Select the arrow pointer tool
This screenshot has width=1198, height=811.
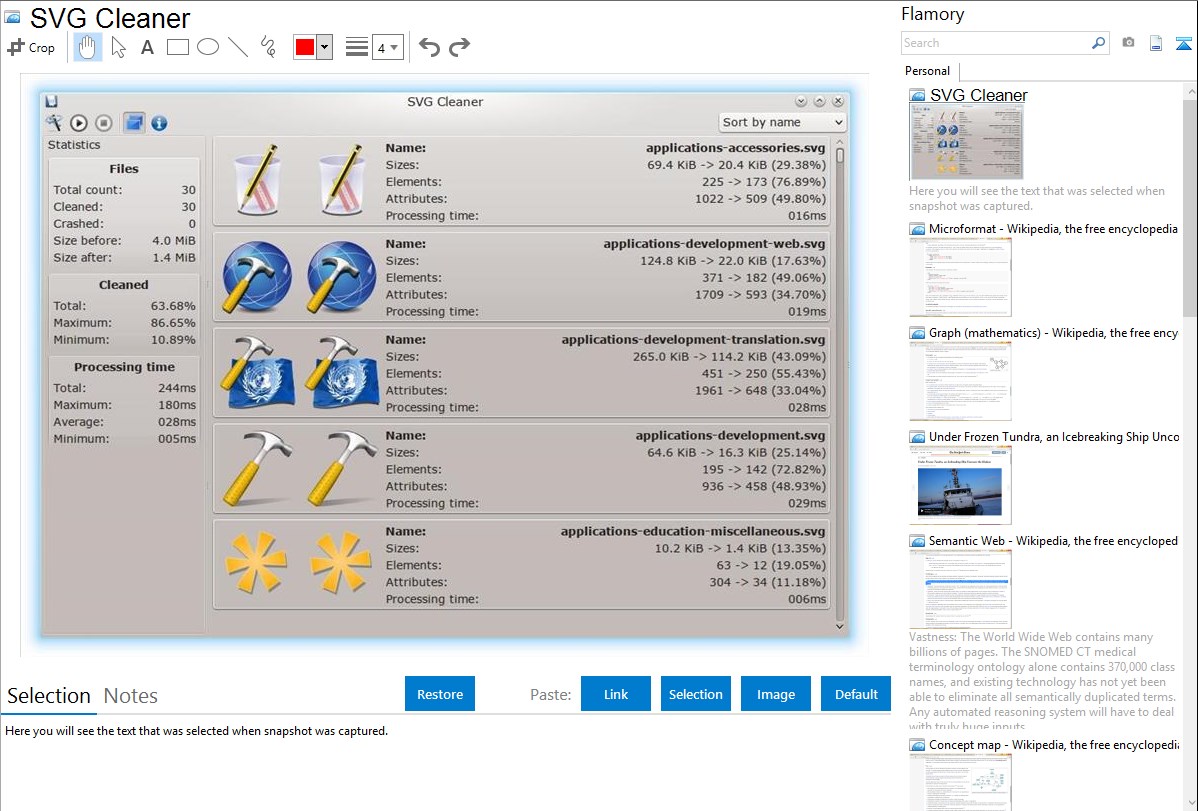[x=118, y=47]
